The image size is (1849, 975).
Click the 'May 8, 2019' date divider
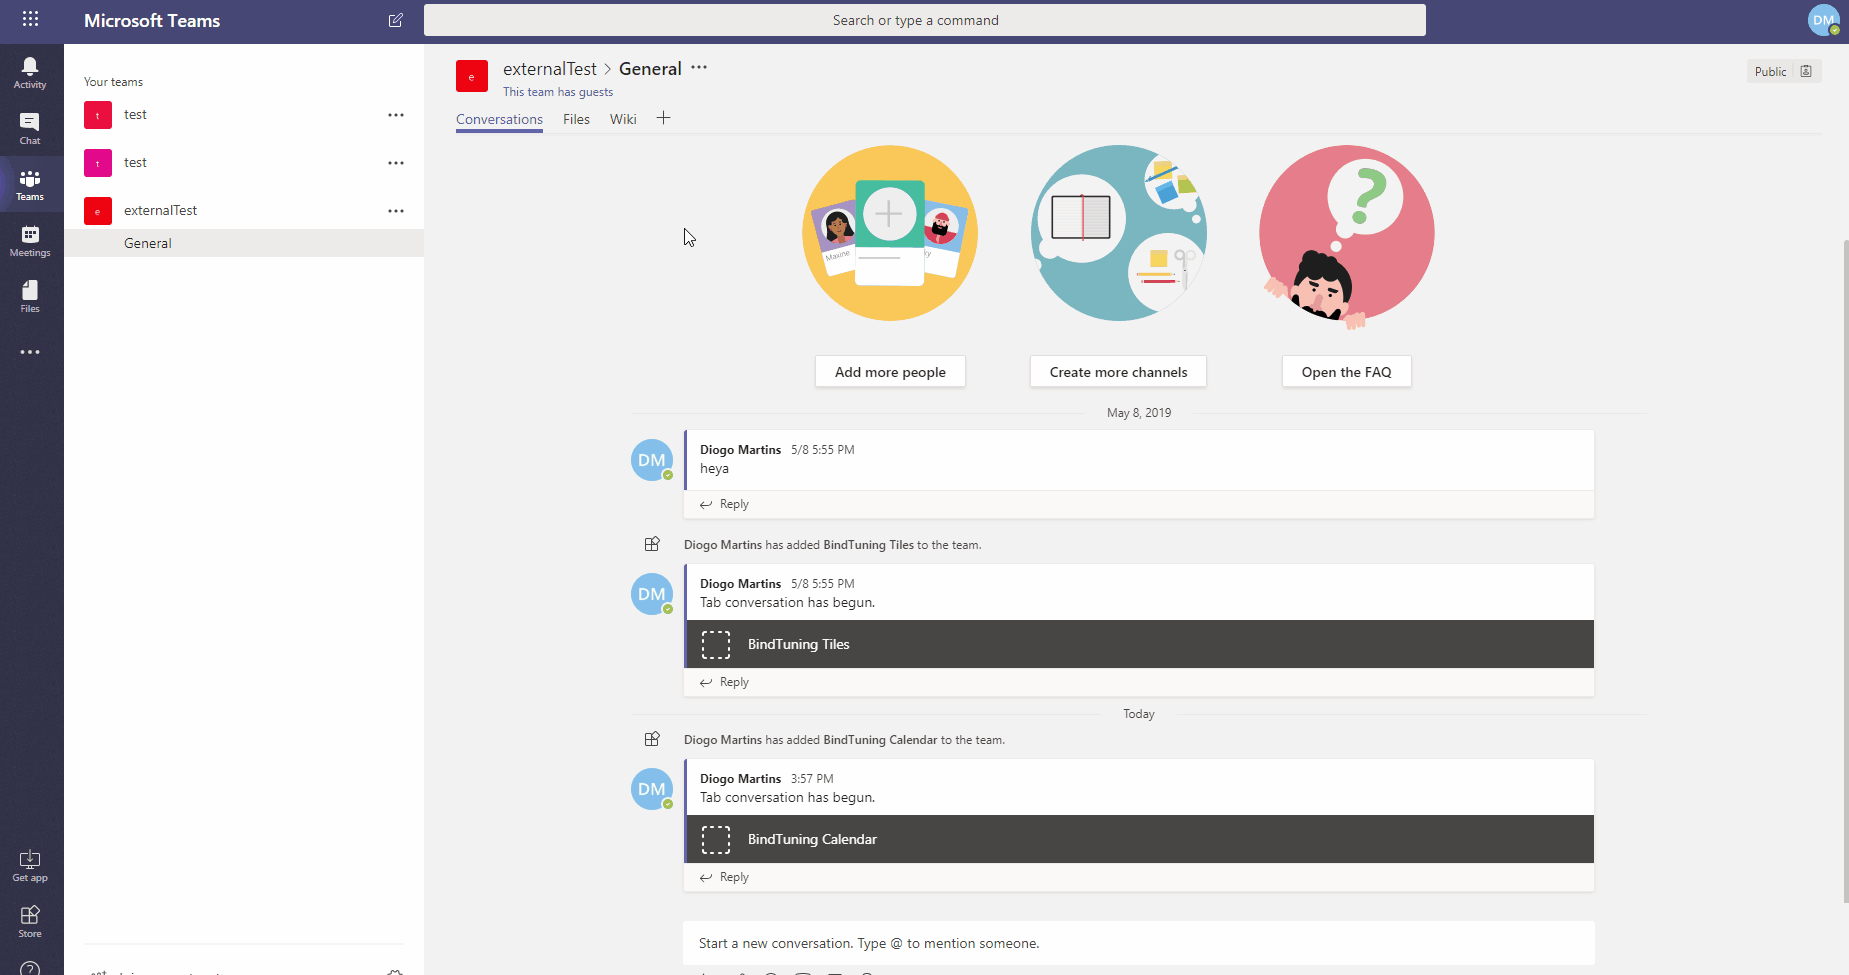point(1139,413)
